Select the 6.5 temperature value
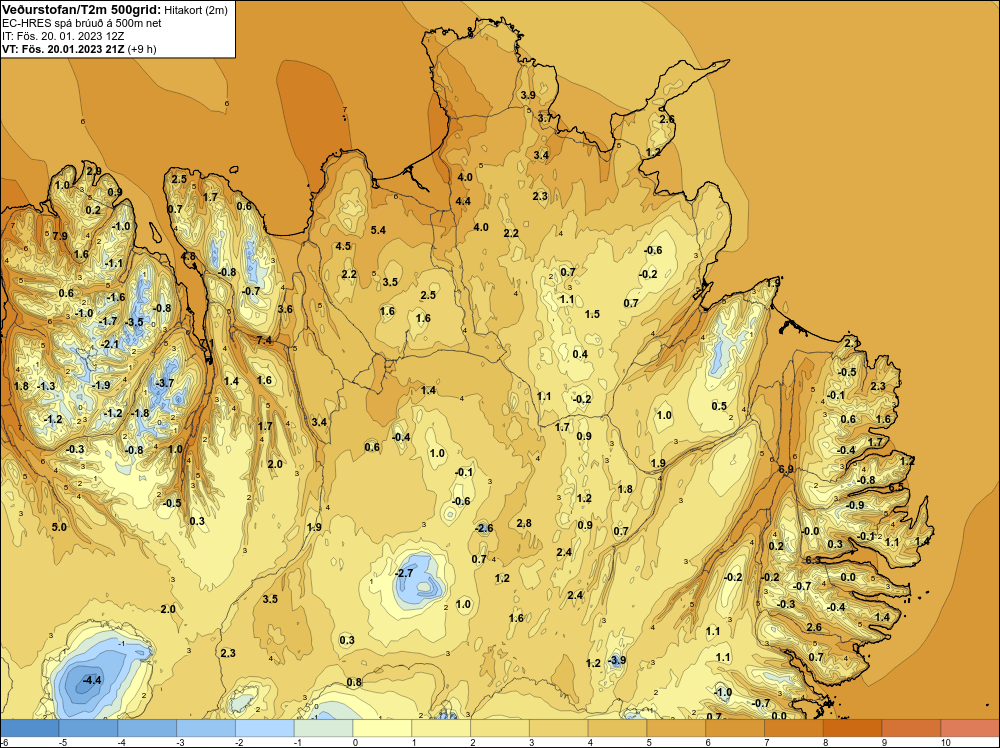The image size is (1000, 748). coord(896,487)
